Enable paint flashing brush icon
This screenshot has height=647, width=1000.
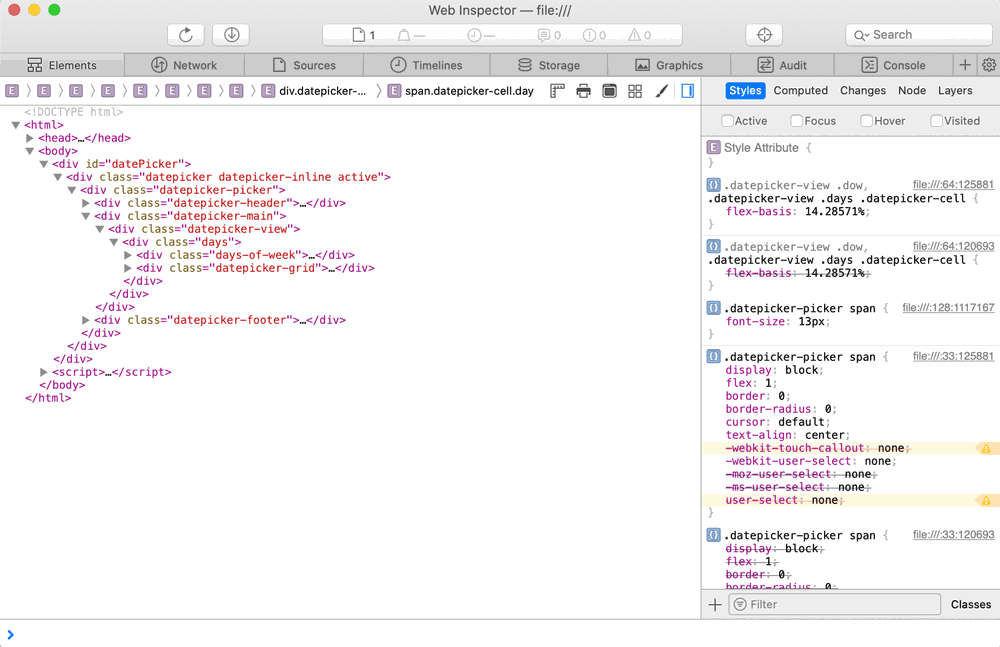click(x=662, y=91)
